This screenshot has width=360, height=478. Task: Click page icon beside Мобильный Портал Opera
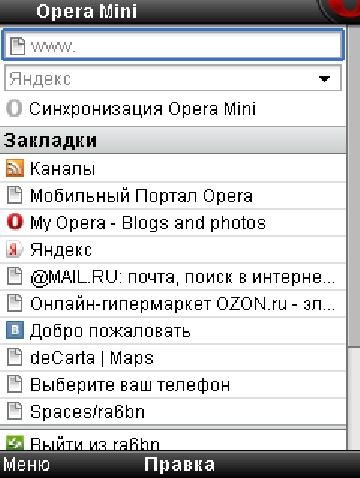point(15,195)
